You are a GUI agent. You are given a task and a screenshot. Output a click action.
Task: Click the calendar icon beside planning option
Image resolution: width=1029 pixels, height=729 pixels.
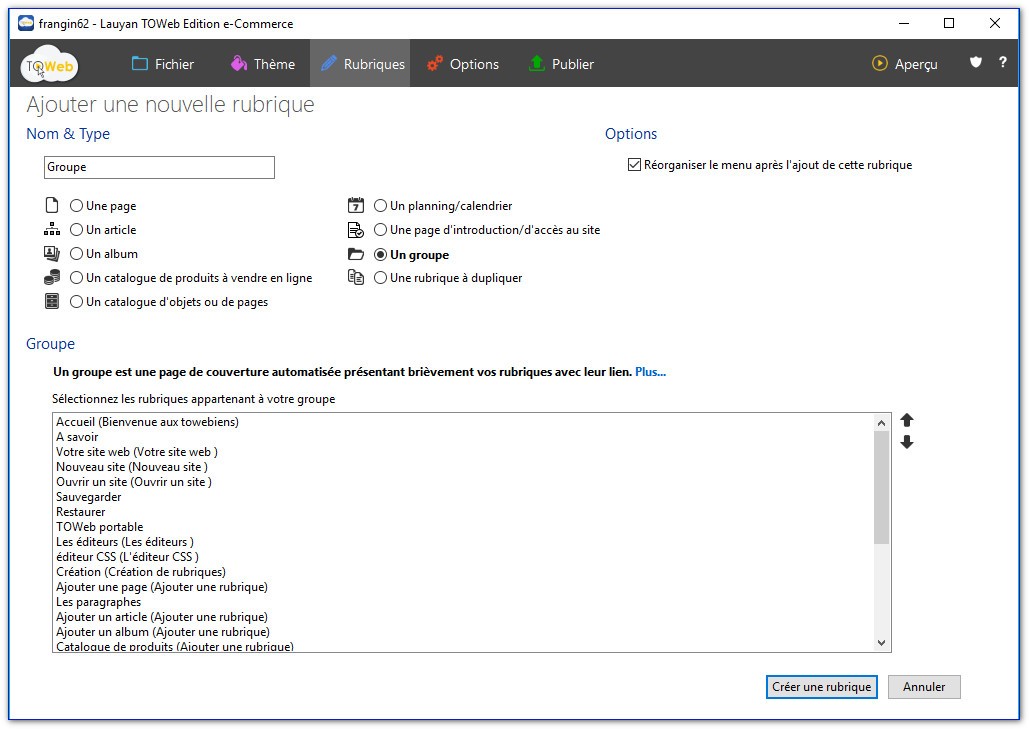point(355,206)
